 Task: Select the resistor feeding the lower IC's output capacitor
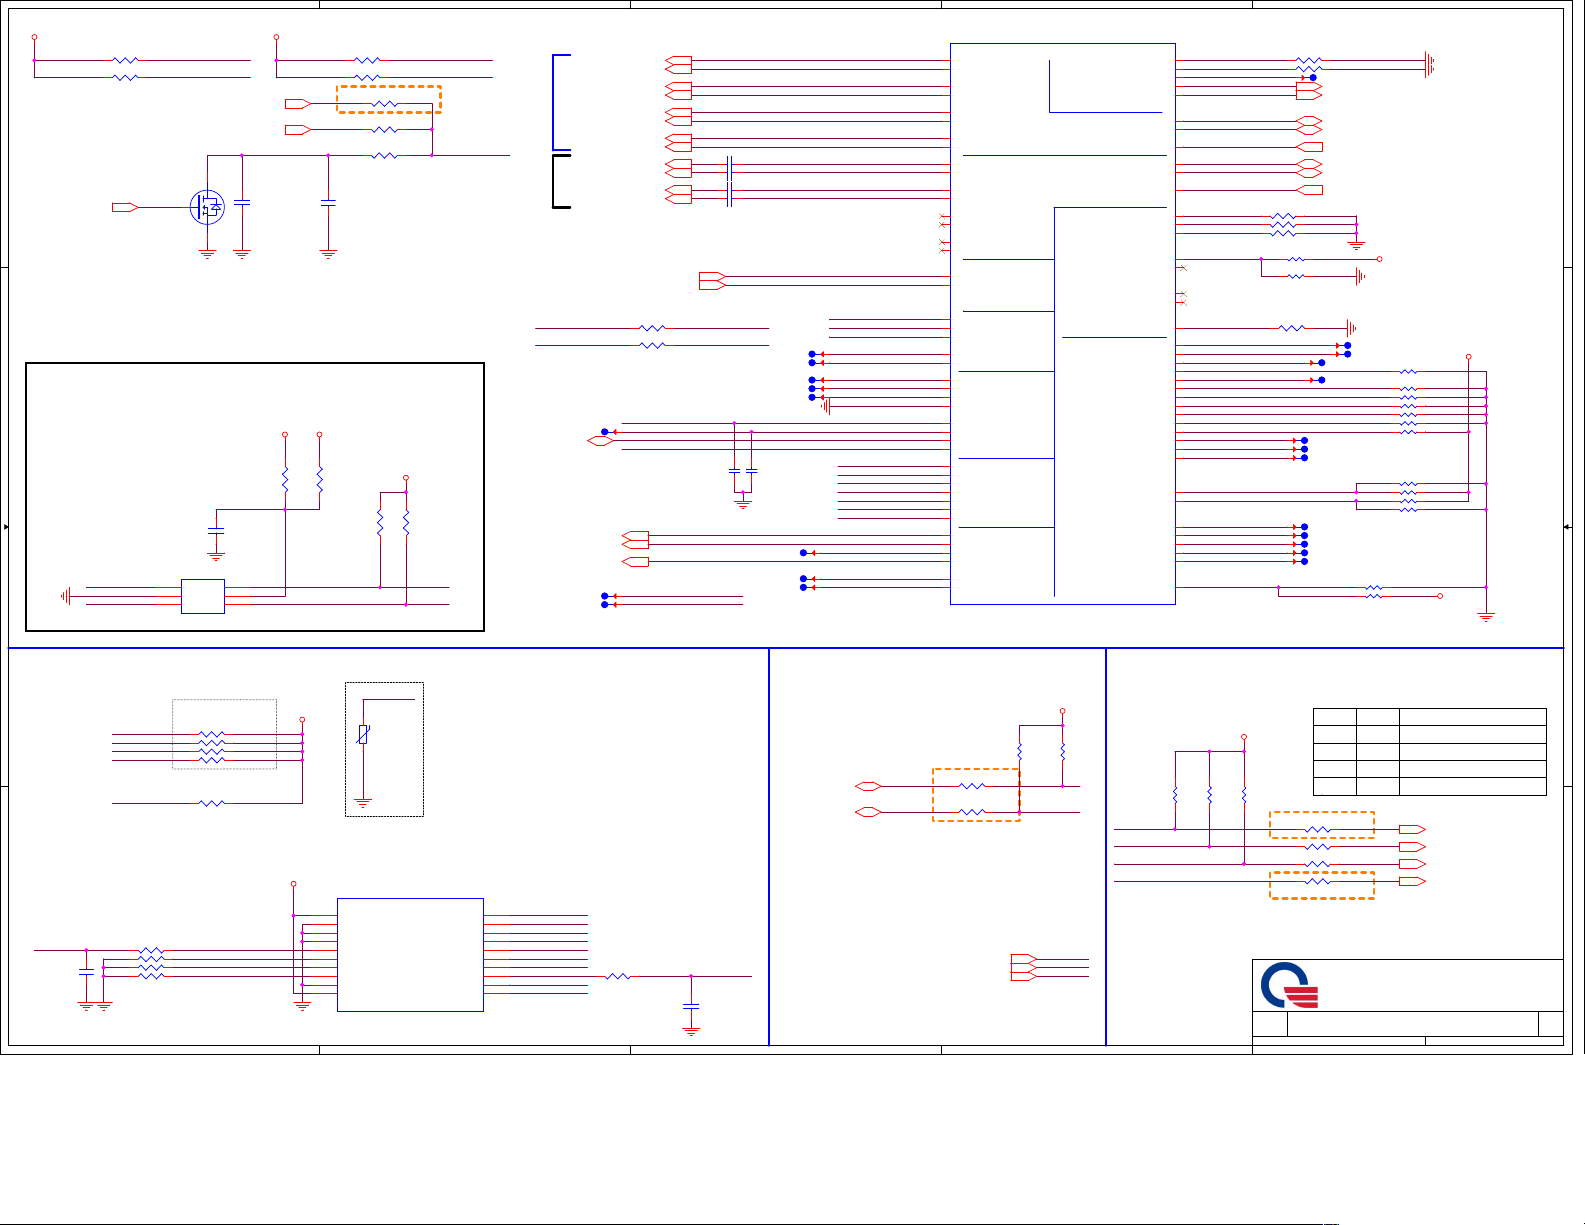tap(618, 976)
